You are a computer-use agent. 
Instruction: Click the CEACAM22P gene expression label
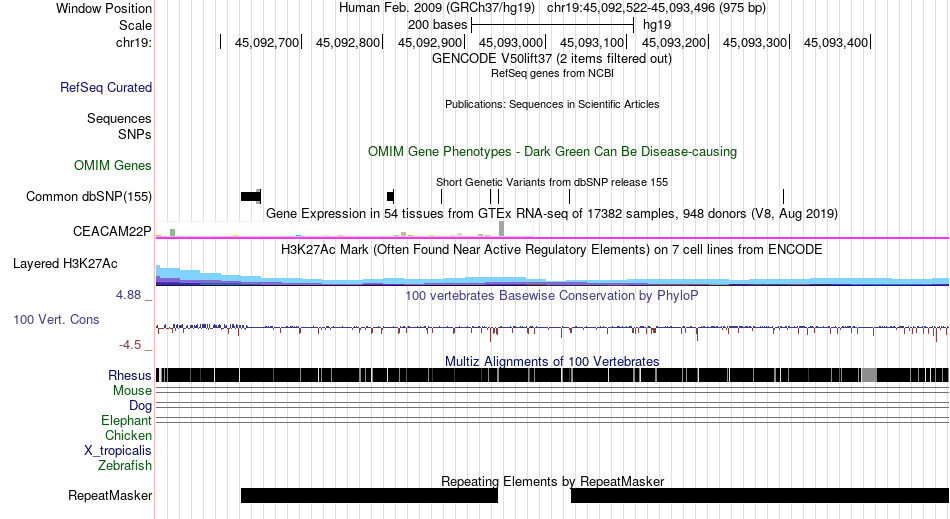[x=112, y=231]
